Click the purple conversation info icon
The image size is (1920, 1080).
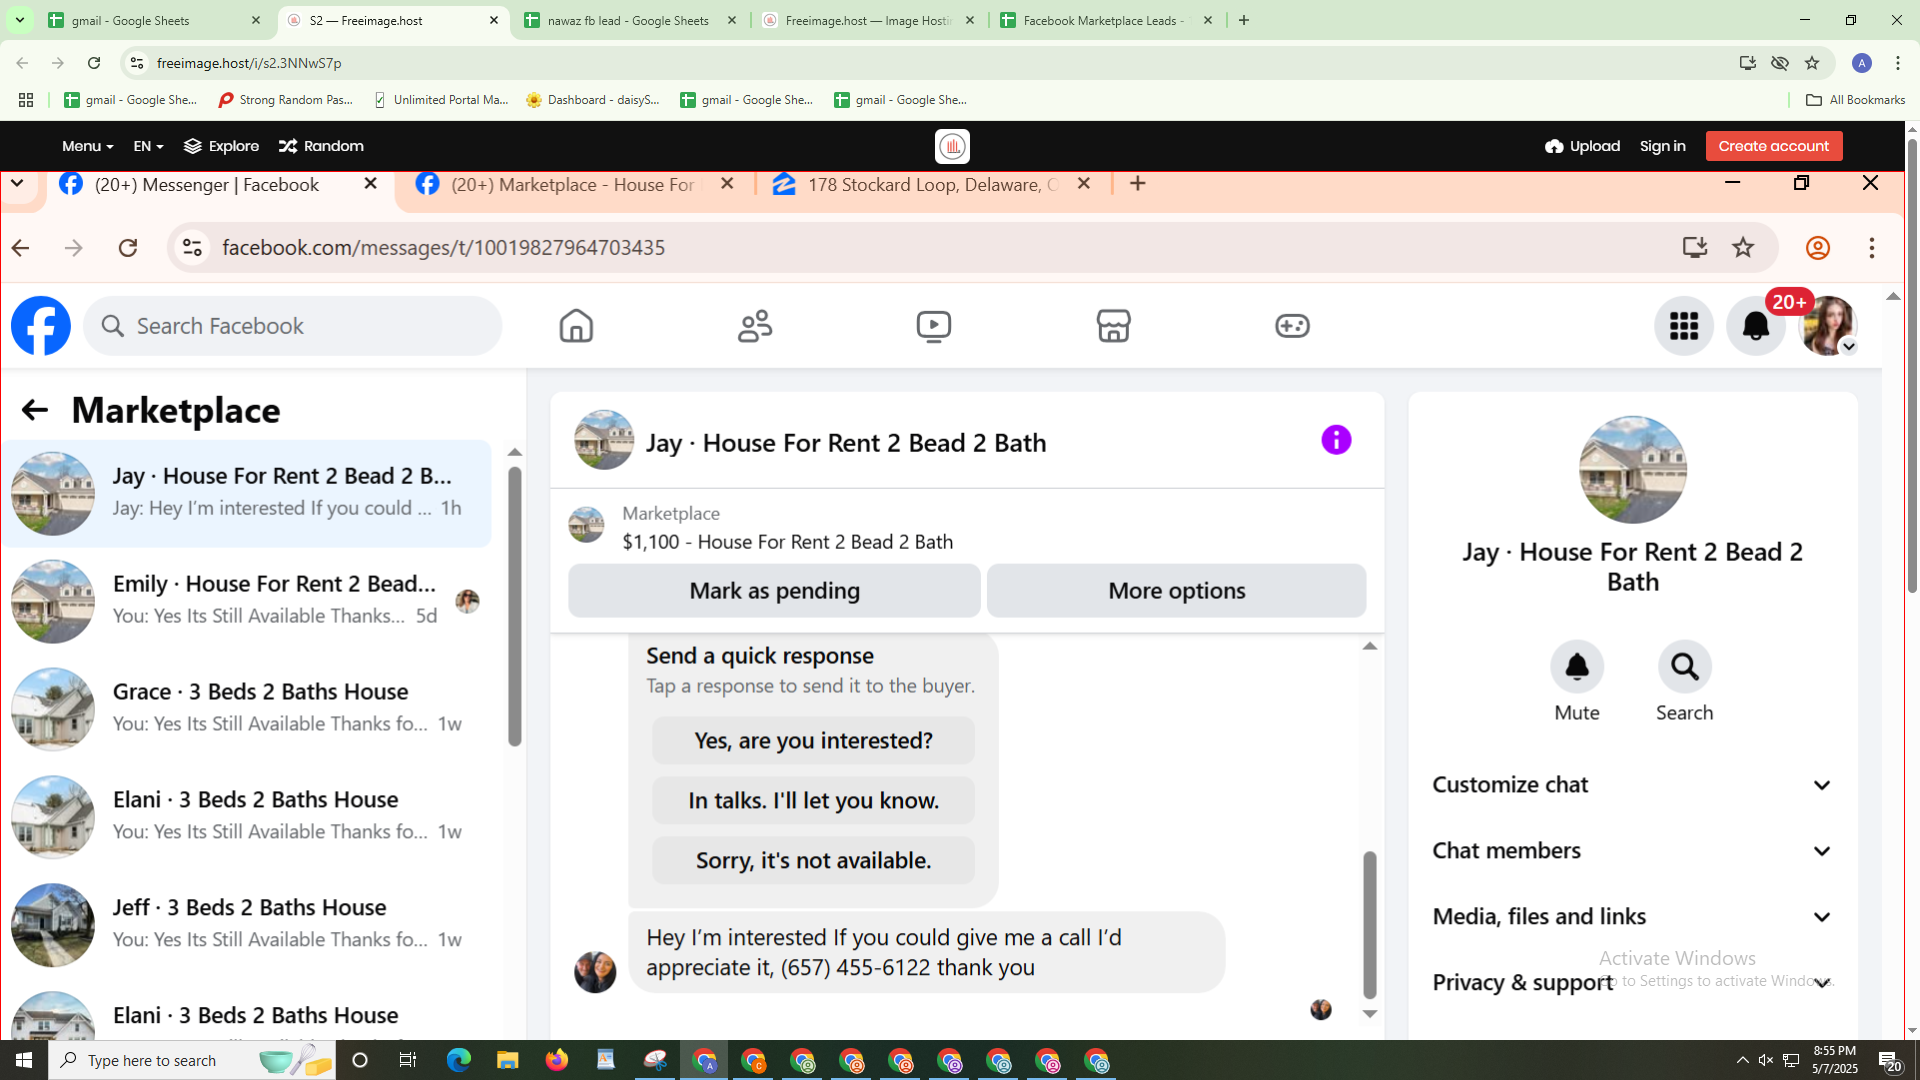1336,440
